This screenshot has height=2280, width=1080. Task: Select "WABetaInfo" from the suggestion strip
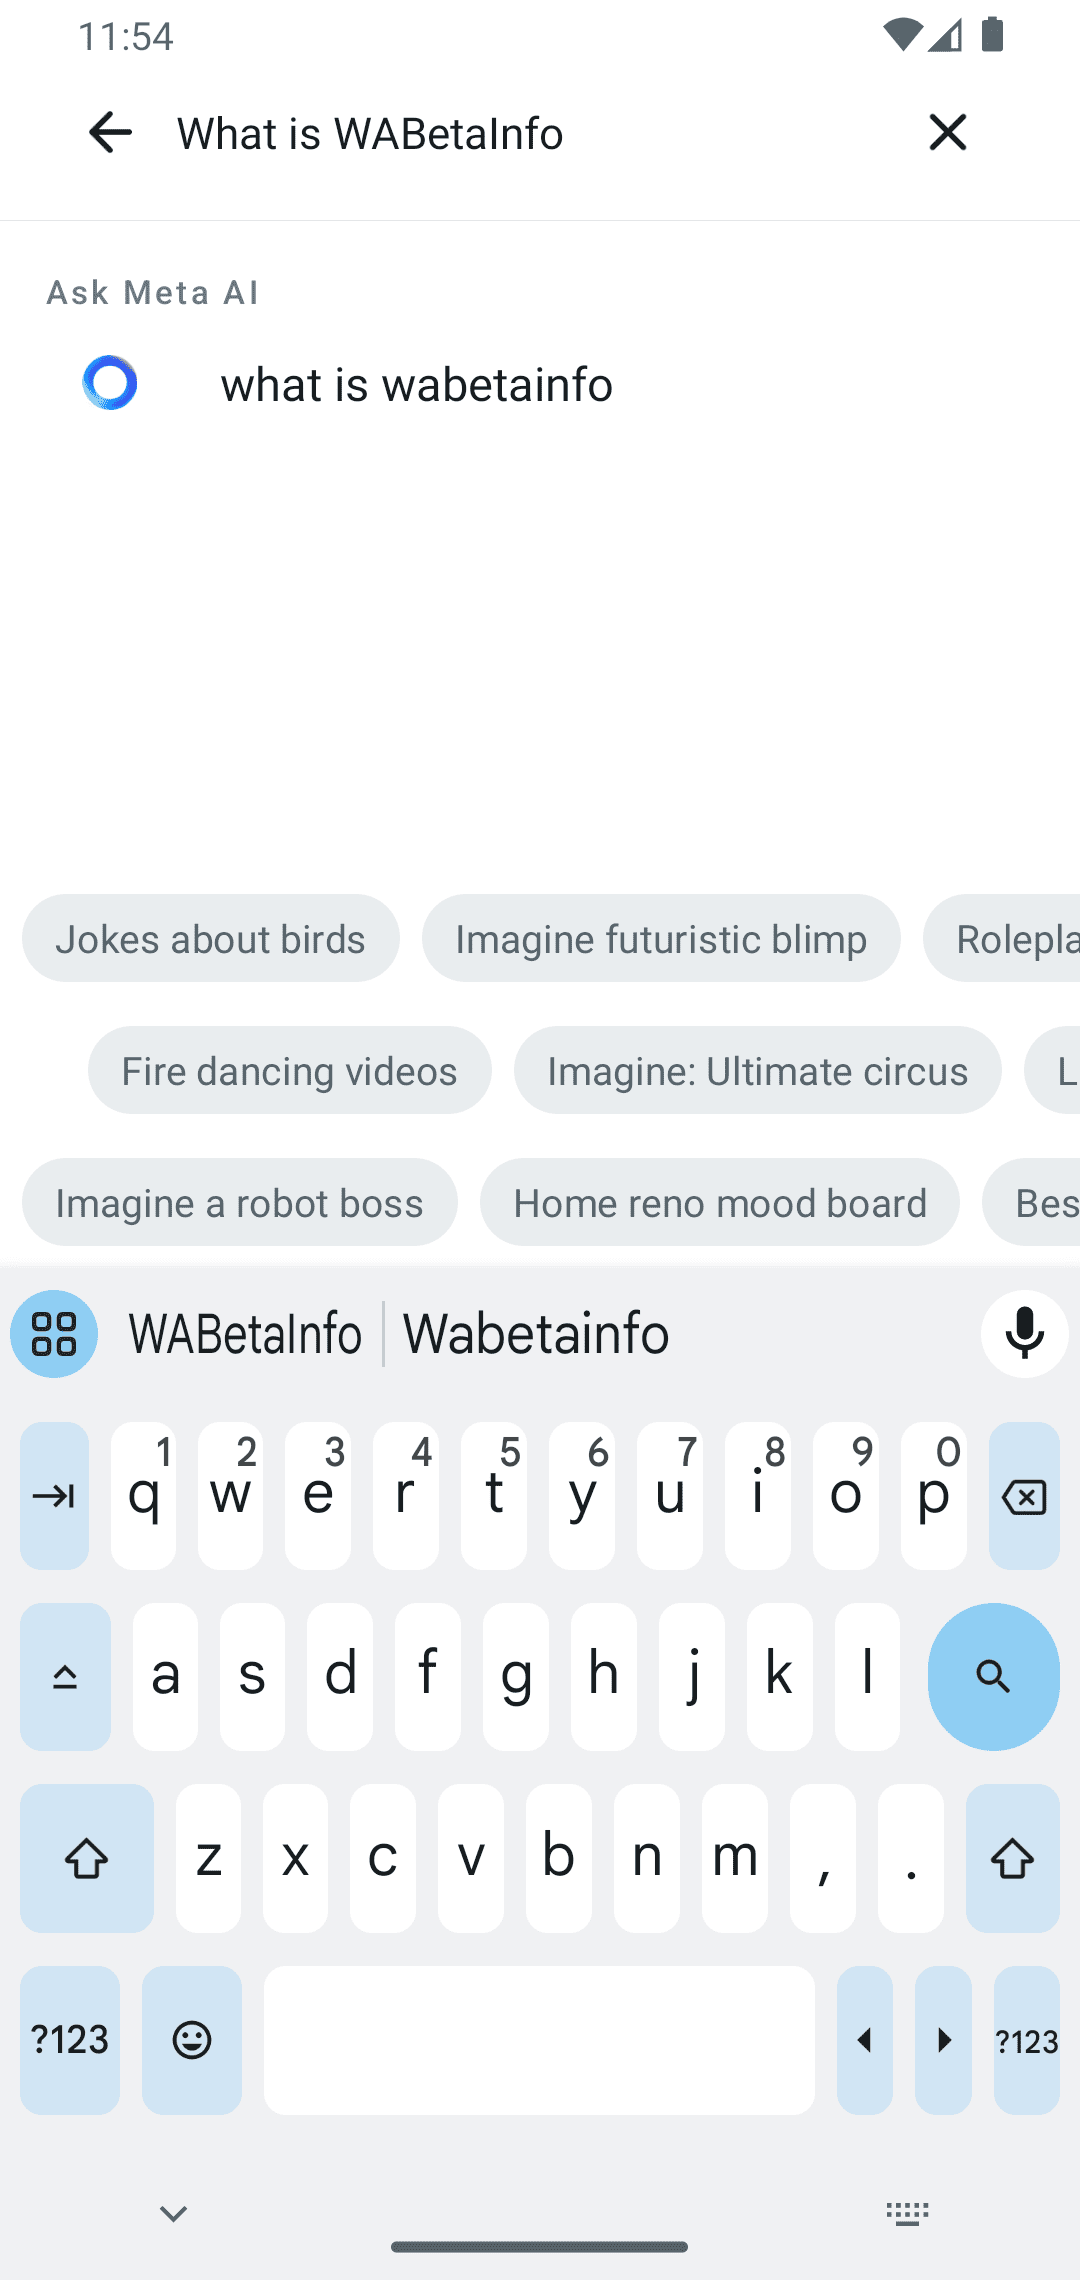pos(245,1333)
